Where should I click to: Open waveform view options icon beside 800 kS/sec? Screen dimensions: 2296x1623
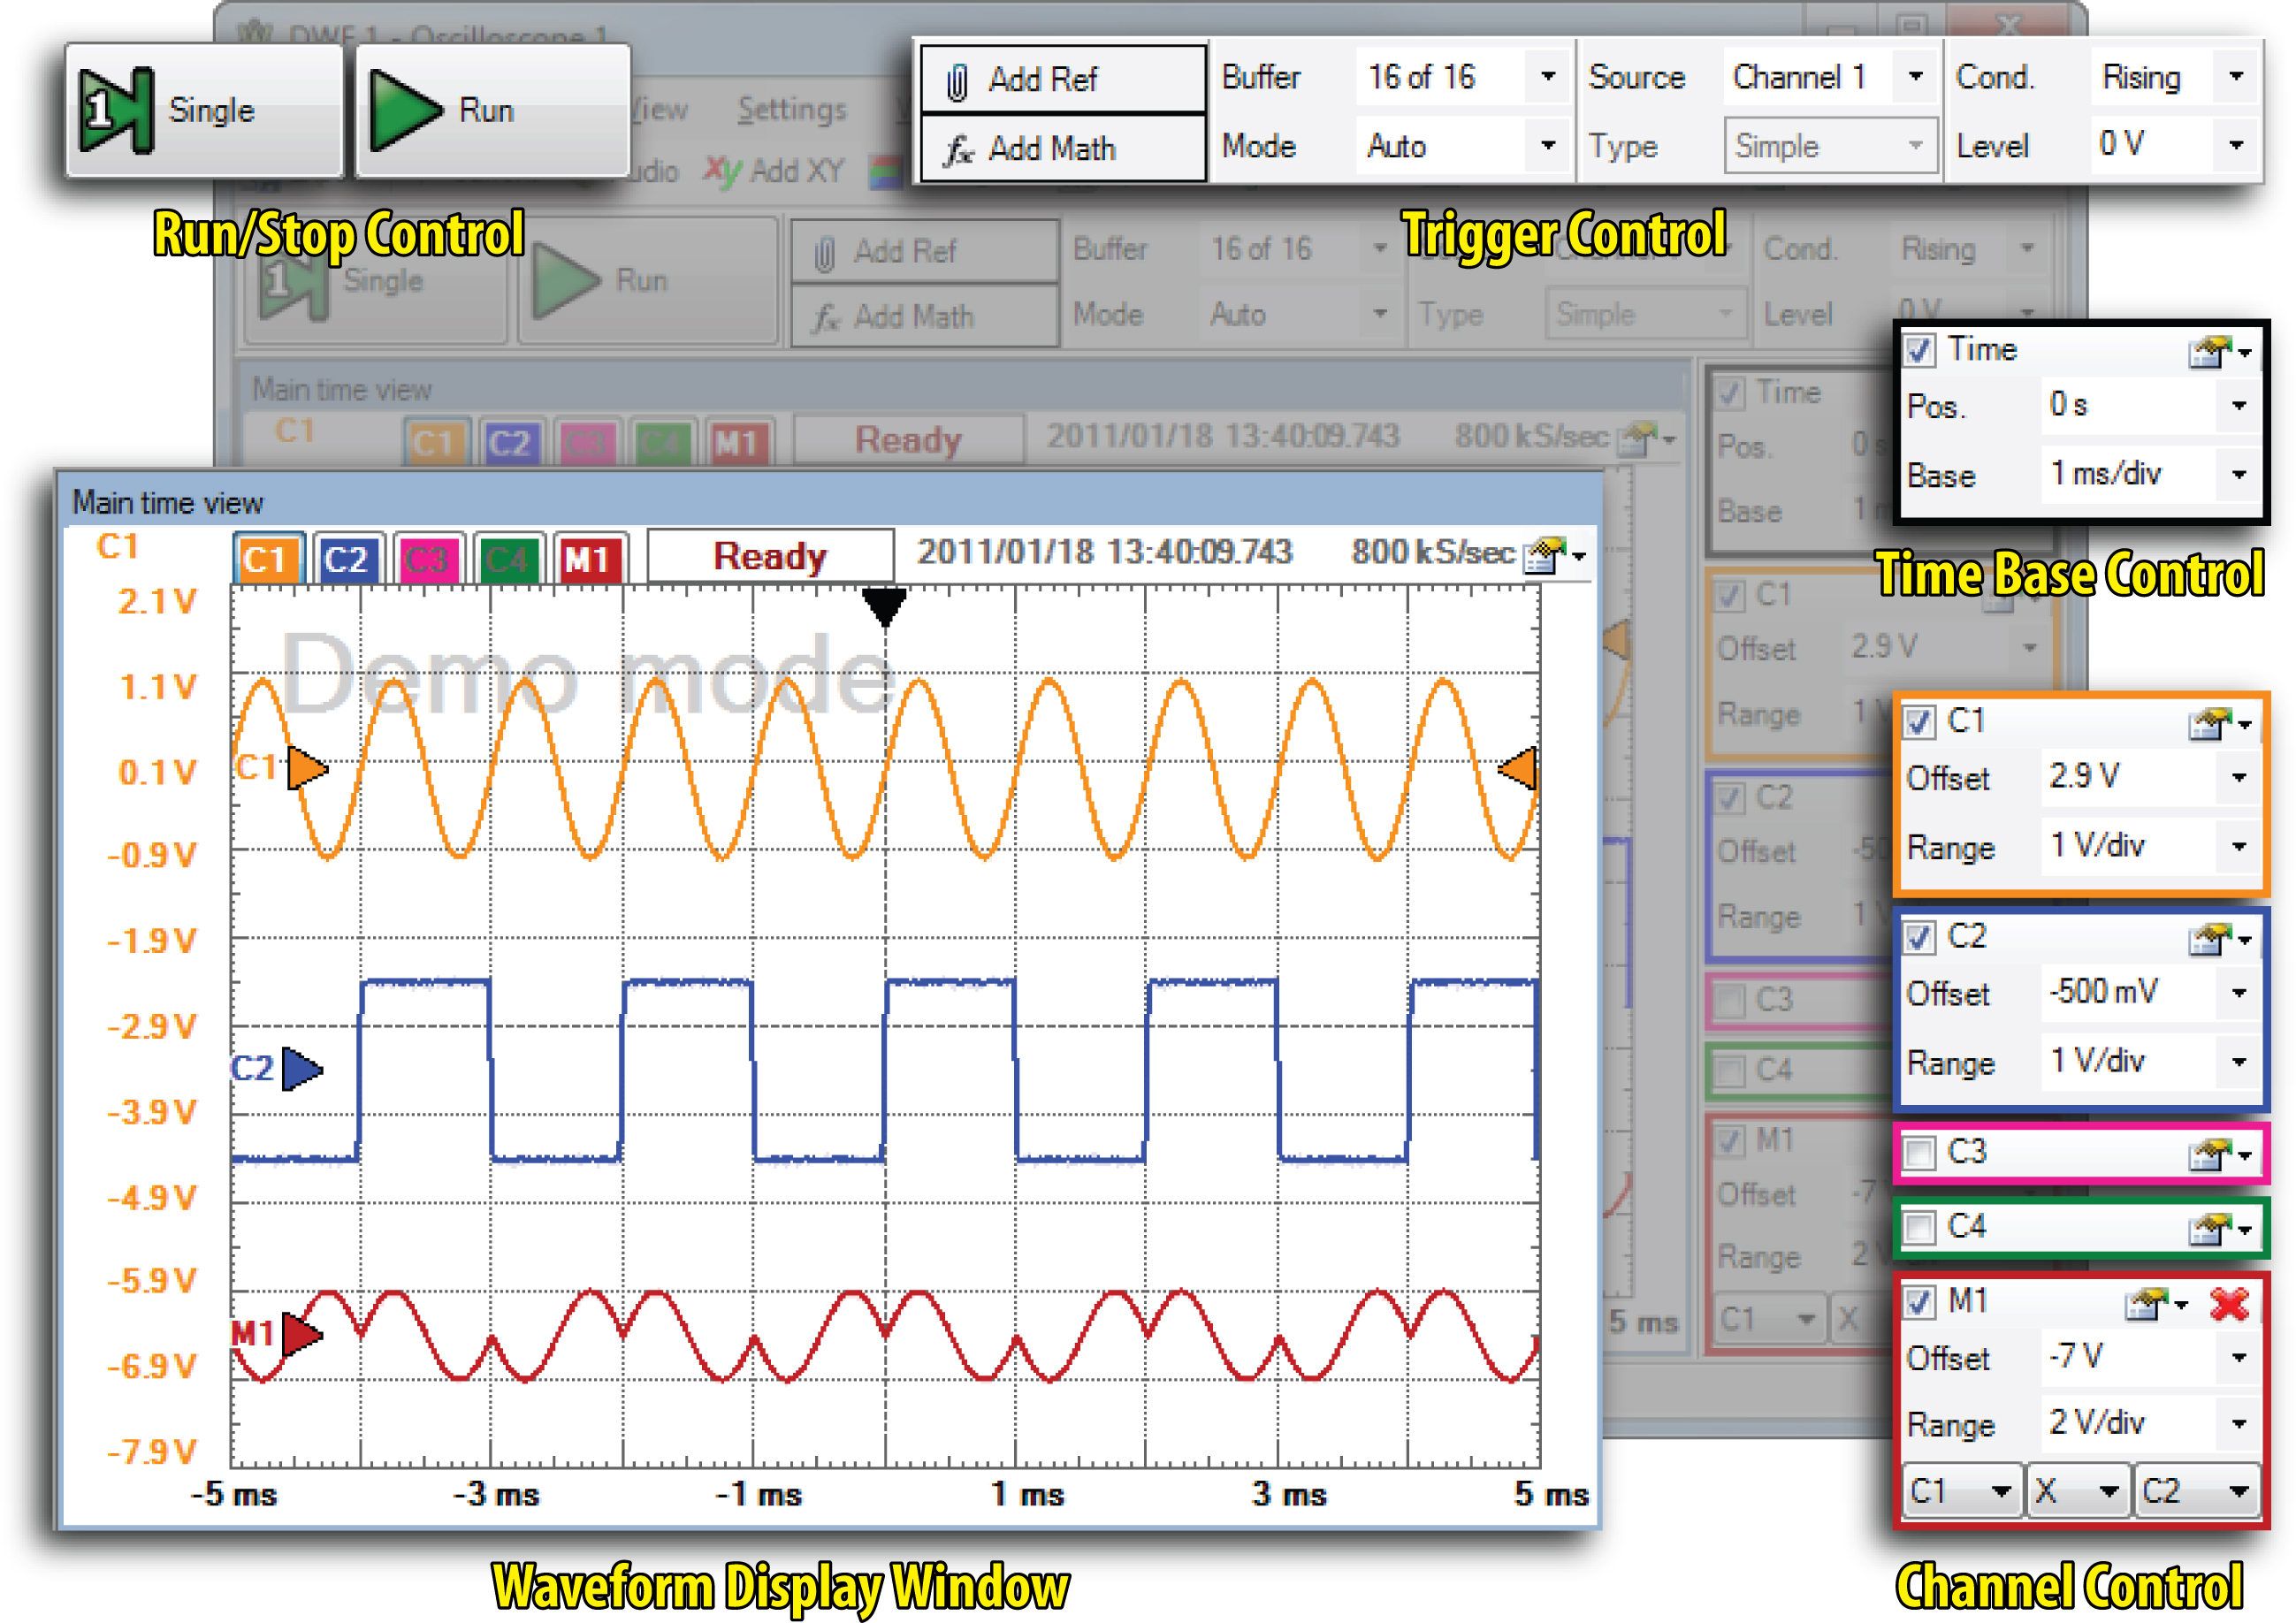pos(1554,555)
